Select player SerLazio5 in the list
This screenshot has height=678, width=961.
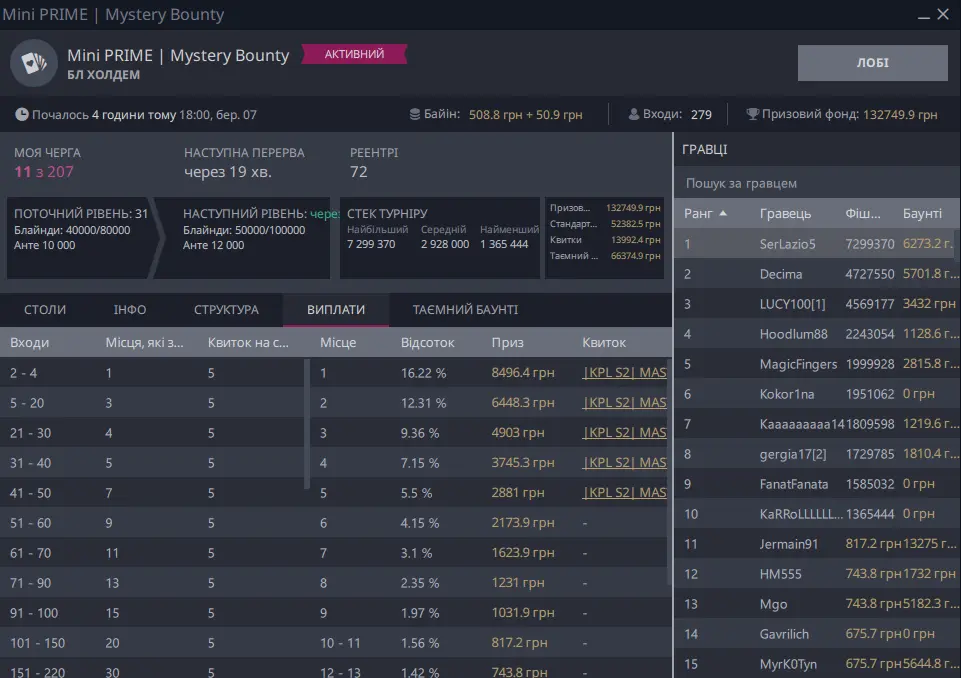(787, 244)
